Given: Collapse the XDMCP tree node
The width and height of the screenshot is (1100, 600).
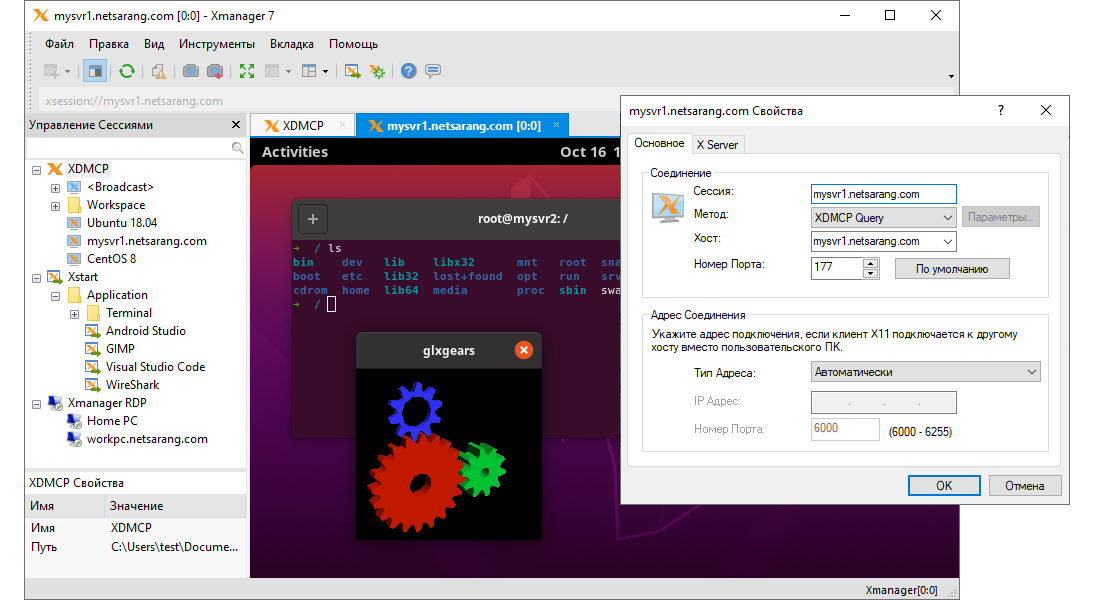Looking at the screenshot, I should pyautogui.click(x=36, y=170).
